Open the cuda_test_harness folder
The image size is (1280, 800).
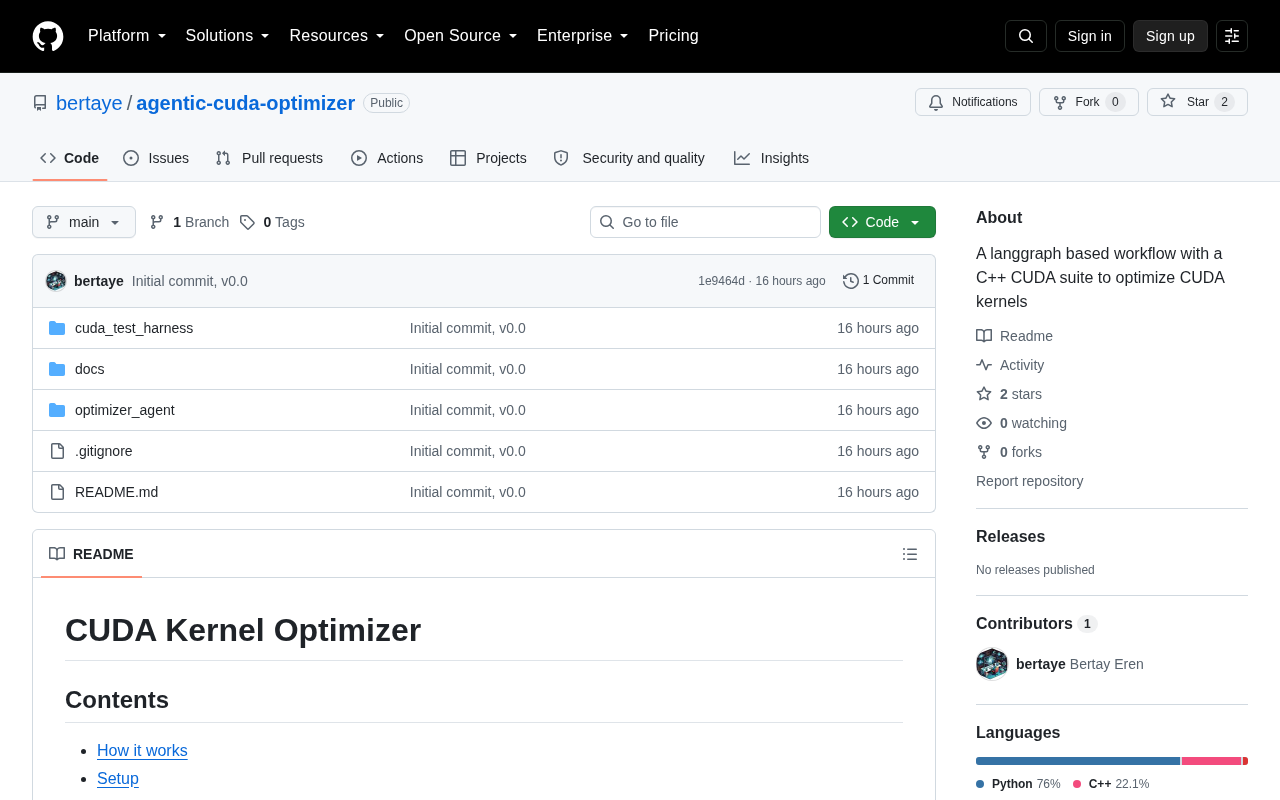pyautogui.click(x=134, y=328)
